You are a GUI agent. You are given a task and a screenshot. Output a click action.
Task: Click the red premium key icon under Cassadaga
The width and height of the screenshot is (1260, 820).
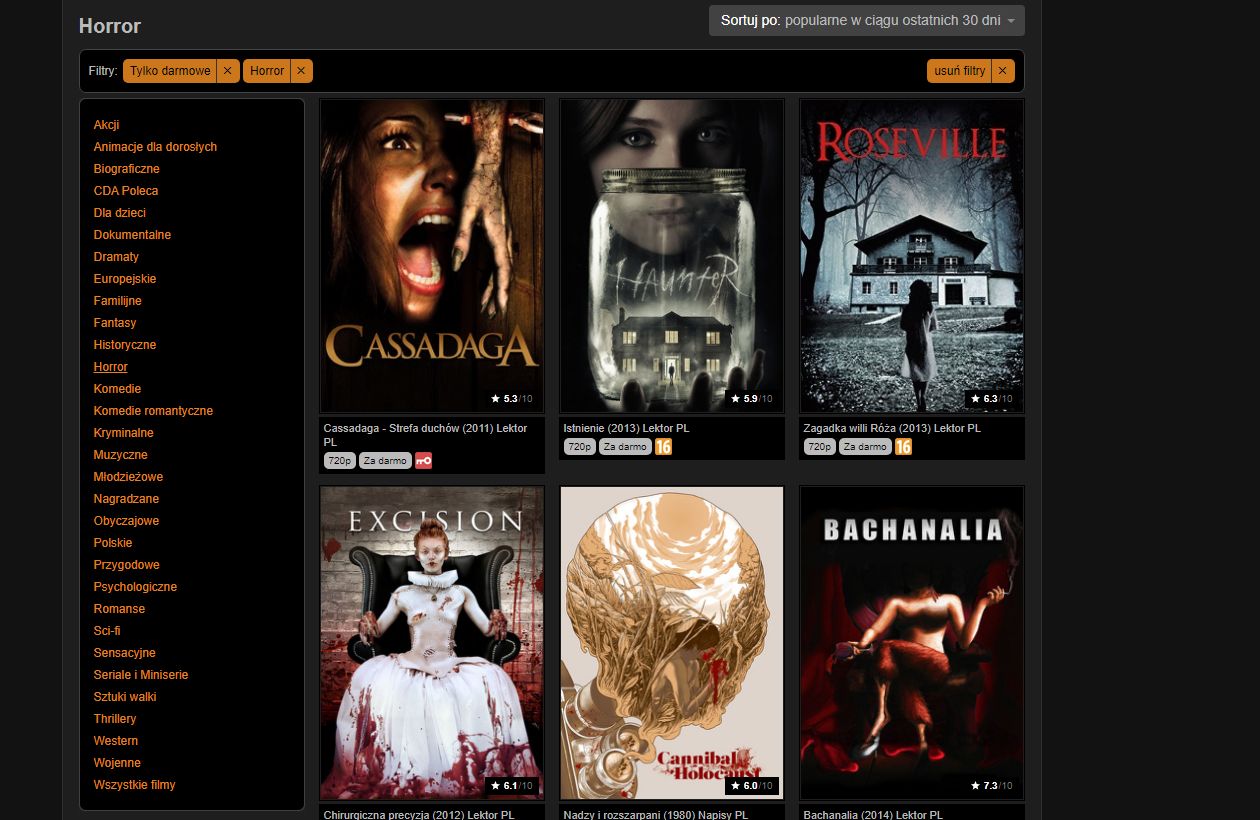coord(423,461)
